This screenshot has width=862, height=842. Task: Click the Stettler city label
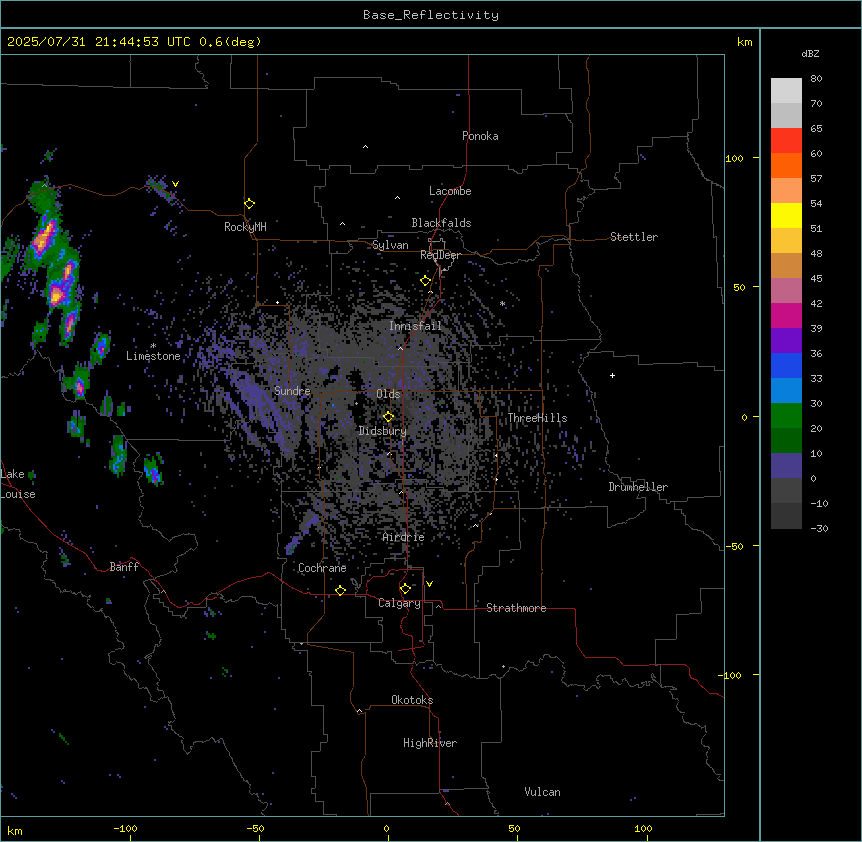tap(634, 237)
